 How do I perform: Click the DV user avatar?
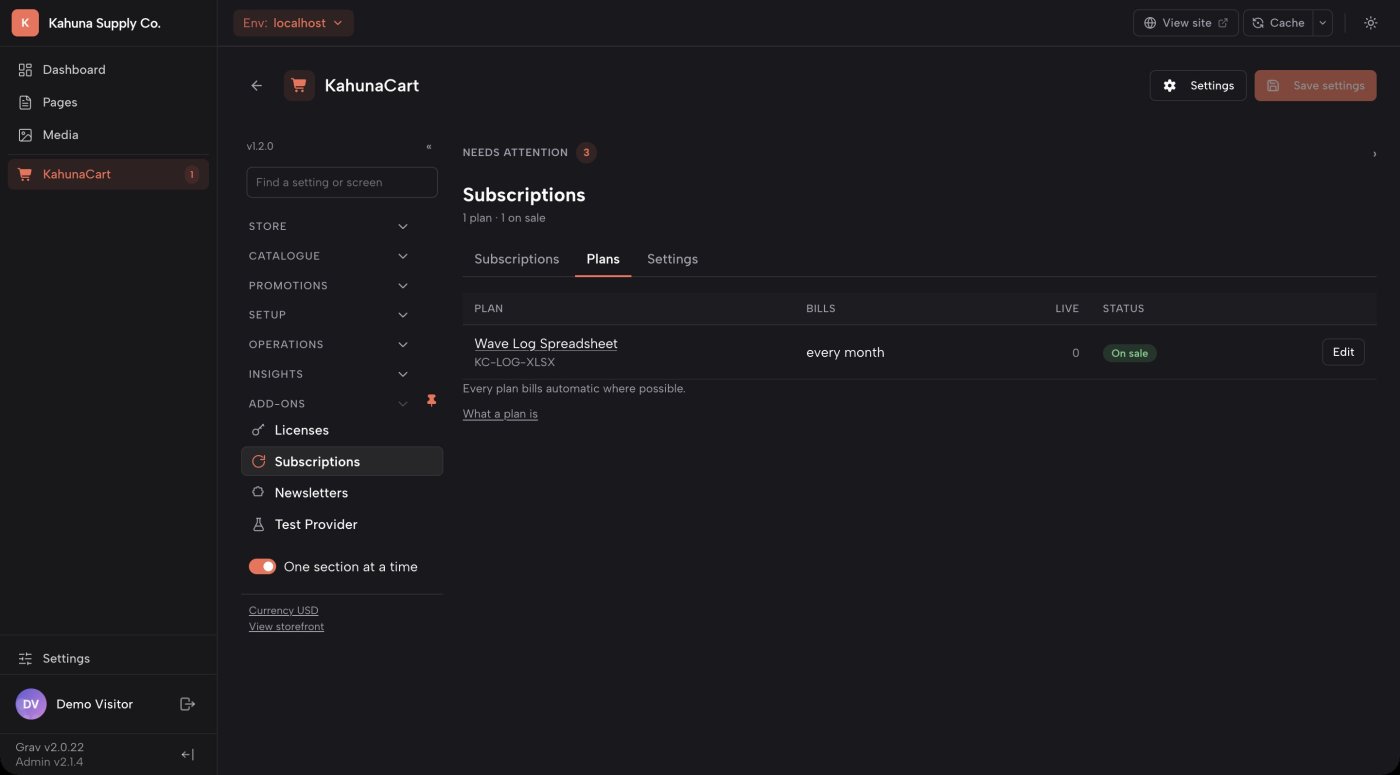point(31,704)
